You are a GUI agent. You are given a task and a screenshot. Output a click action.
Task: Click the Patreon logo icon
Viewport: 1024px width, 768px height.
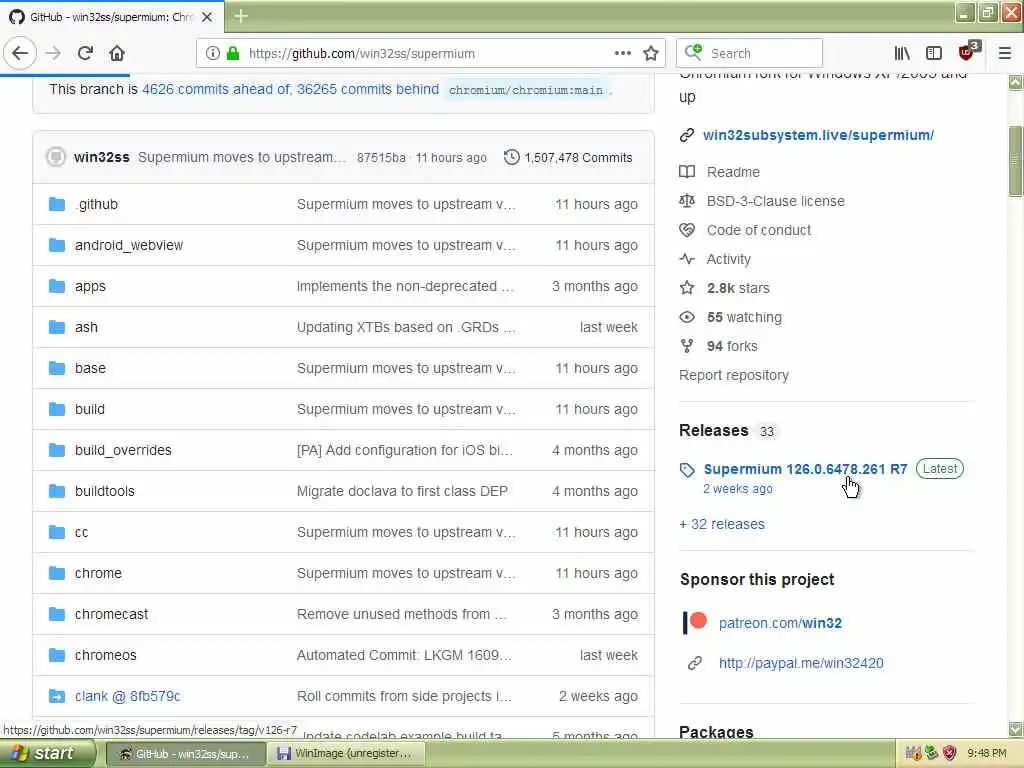coord(695,622)
